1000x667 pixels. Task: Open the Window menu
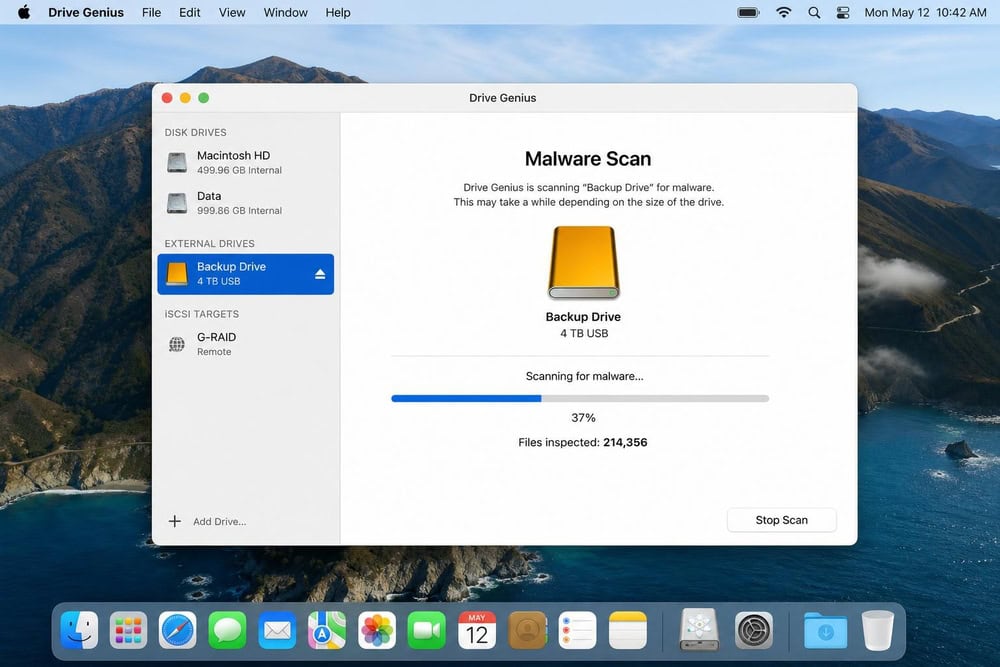coord(286,12)
